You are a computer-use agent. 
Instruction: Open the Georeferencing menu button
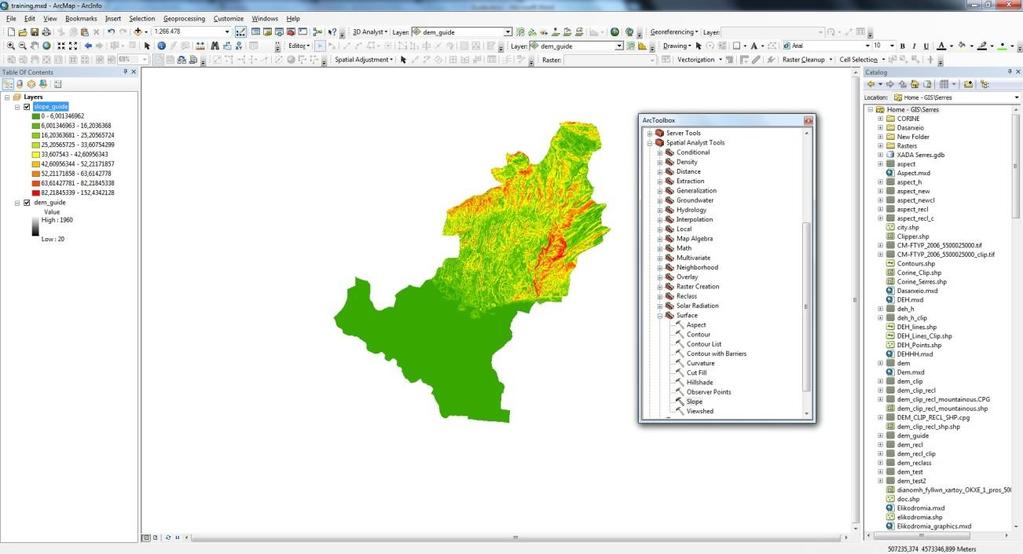tap(674, 32)
